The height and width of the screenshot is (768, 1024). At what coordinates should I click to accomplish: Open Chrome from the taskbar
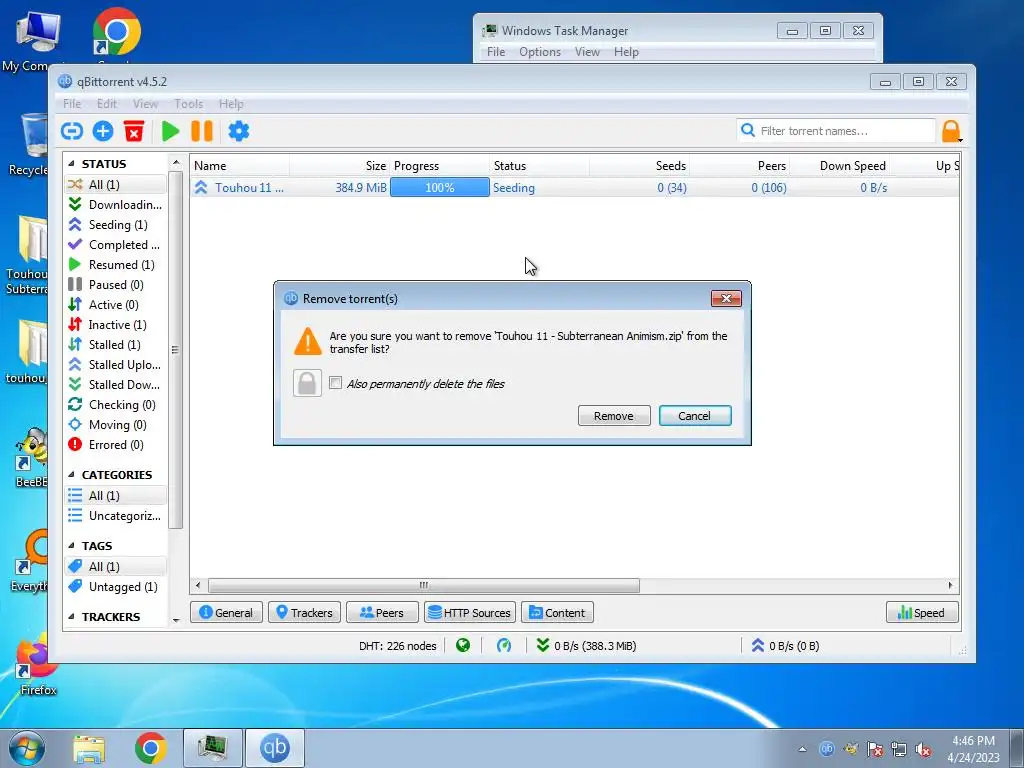(151, 748)
